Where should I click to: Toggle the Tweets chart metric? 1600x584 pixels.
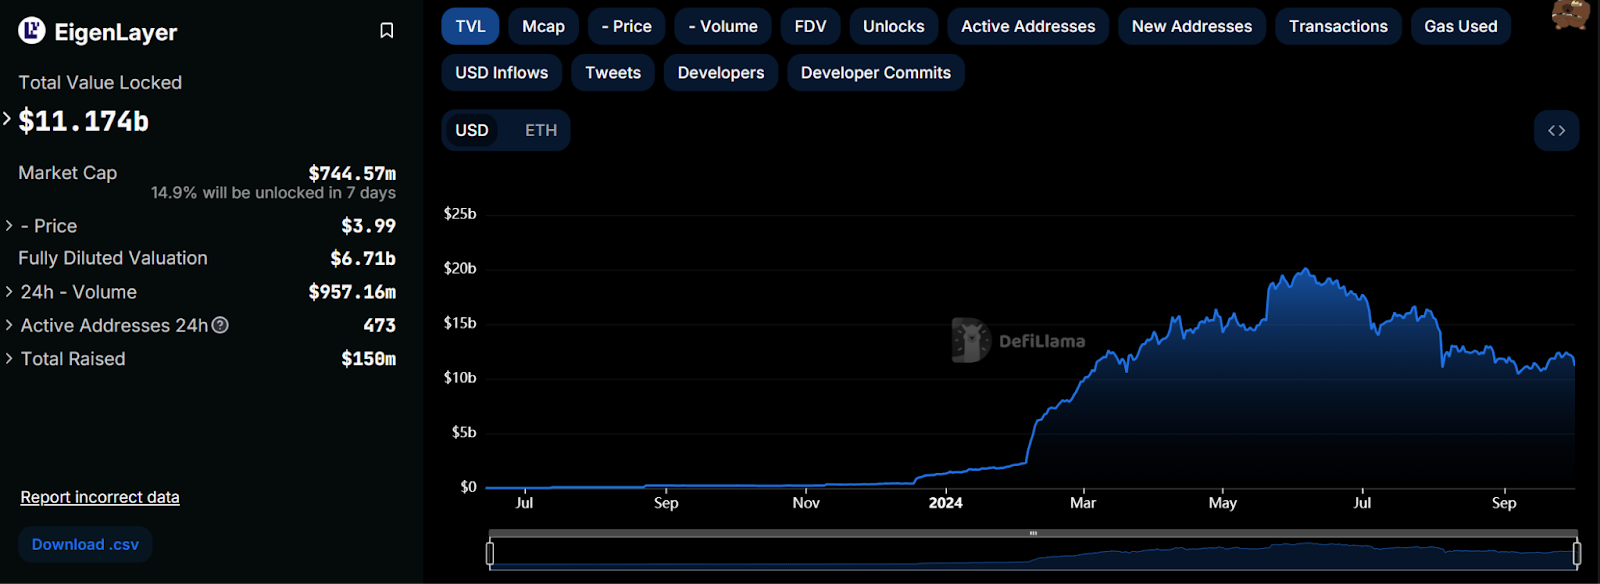[x=613, y=73]
